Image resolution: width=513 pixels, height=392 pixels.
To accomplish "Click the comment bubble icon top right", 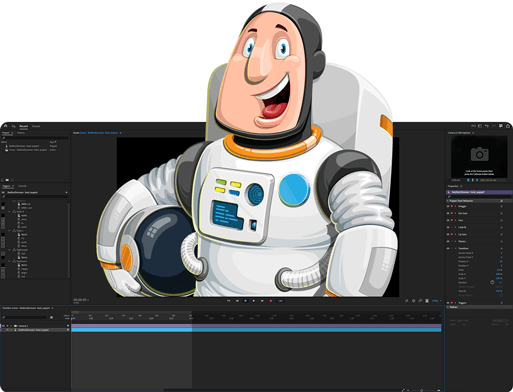I will pyautogui.click(x=501, y=126).
